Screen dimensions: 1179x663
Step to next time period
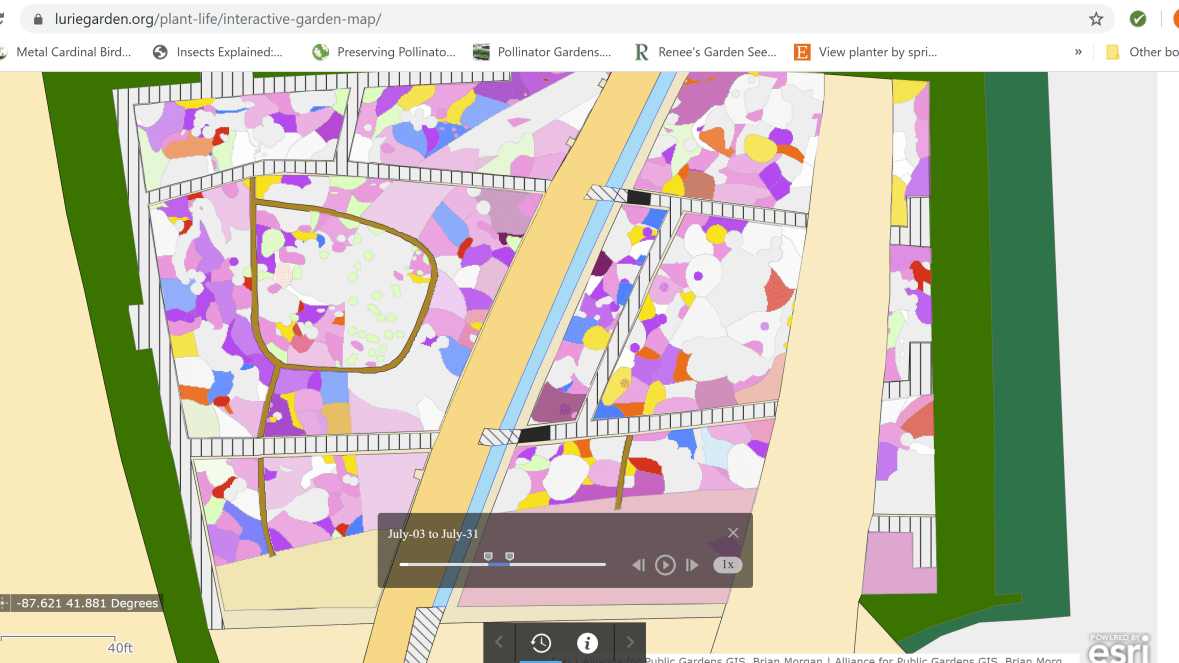tap(692, 565)
